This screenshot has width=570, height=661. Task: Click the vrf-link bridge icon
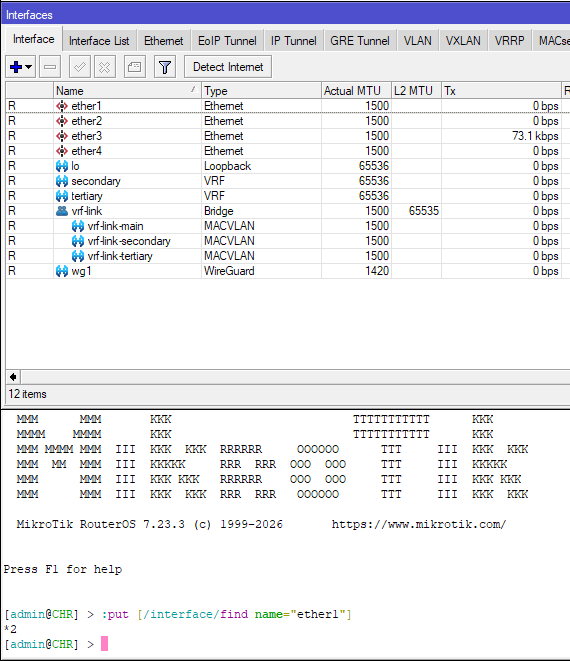pos(62,211)
